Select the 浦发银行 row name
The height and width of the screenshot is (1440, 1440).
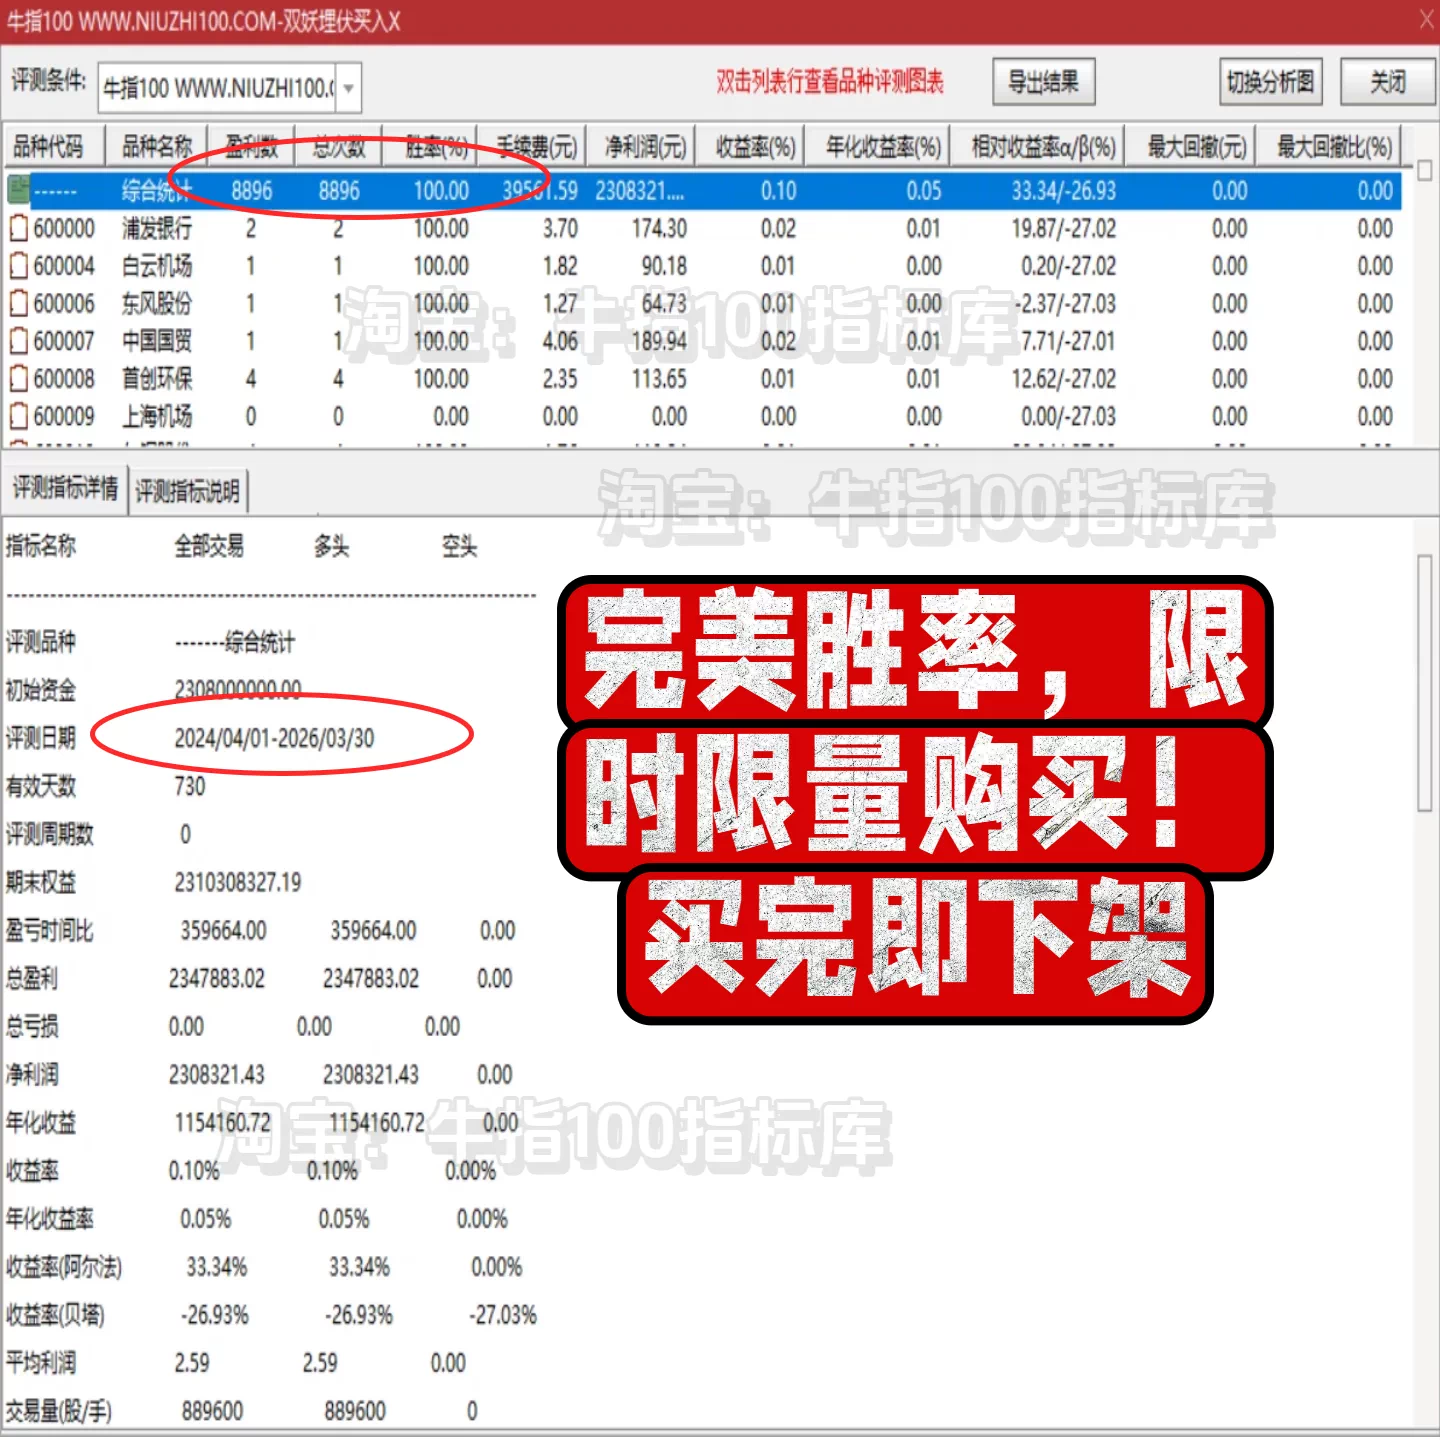pyautogui.click(x=157, y=229)
